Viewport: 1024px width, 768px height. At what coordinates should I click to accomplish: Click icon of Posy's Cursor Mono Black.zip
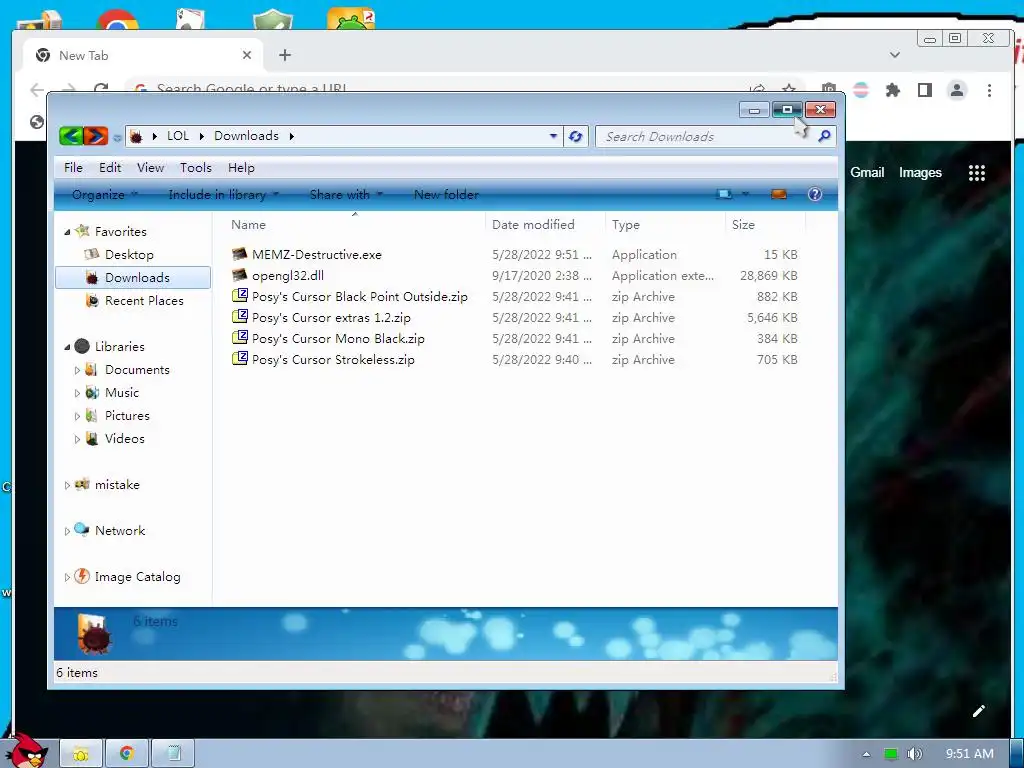[x=240, y=338]
